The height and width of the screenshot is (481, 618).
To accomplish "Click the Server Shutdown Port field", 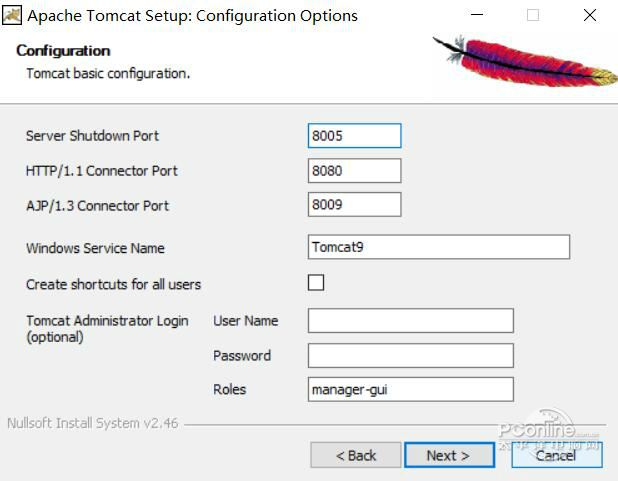I will (354, 136).
